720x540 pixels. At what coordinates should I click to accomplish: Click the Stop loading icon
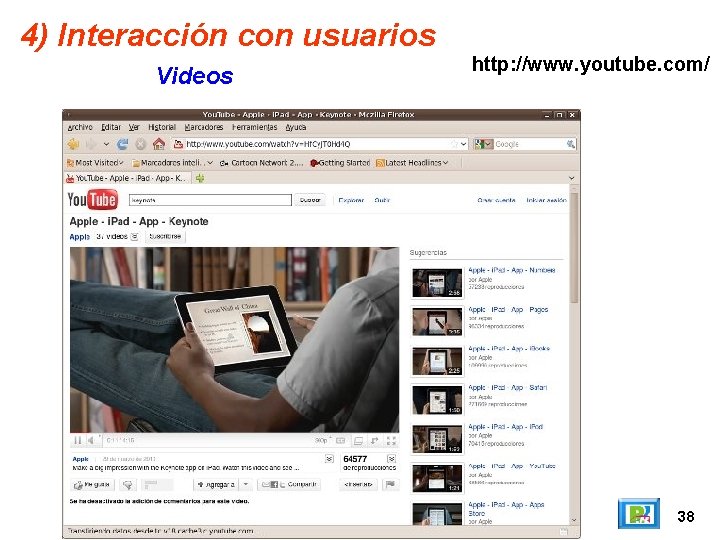coord(141,144)
